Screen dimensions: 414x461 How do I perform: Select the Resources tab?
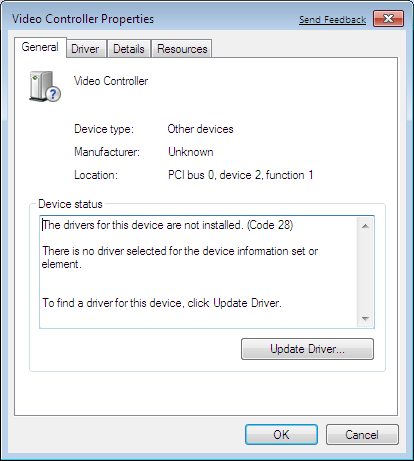(x=182, y=49)
